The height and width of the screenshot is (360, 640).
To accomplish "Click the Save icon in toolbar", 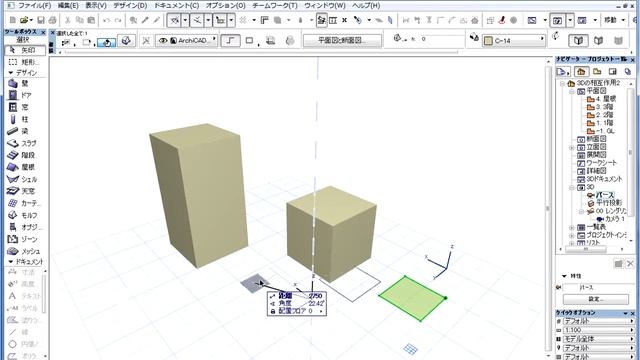I will click(x=41, y=20).
